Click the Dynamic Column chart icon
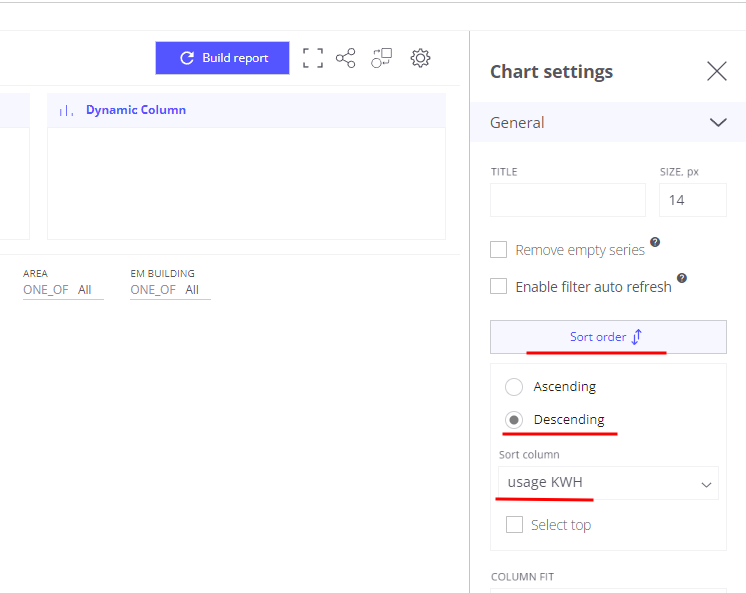Screen dimensions: 746x593 point(66,111)
